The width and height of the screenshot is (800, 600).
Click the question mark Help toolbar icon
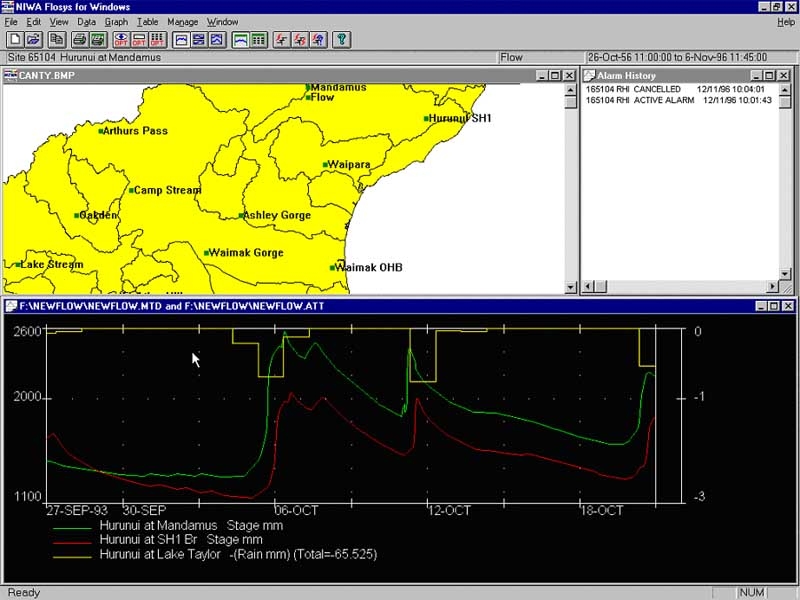pyautogui.click(x=342, y=40)
